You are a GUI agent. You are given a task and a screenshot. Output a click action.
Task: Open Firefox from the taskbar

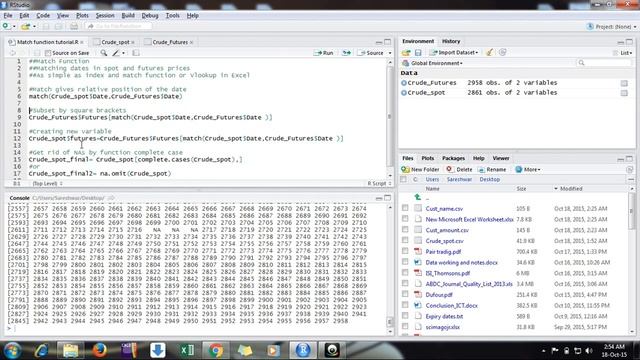point(99,350)
